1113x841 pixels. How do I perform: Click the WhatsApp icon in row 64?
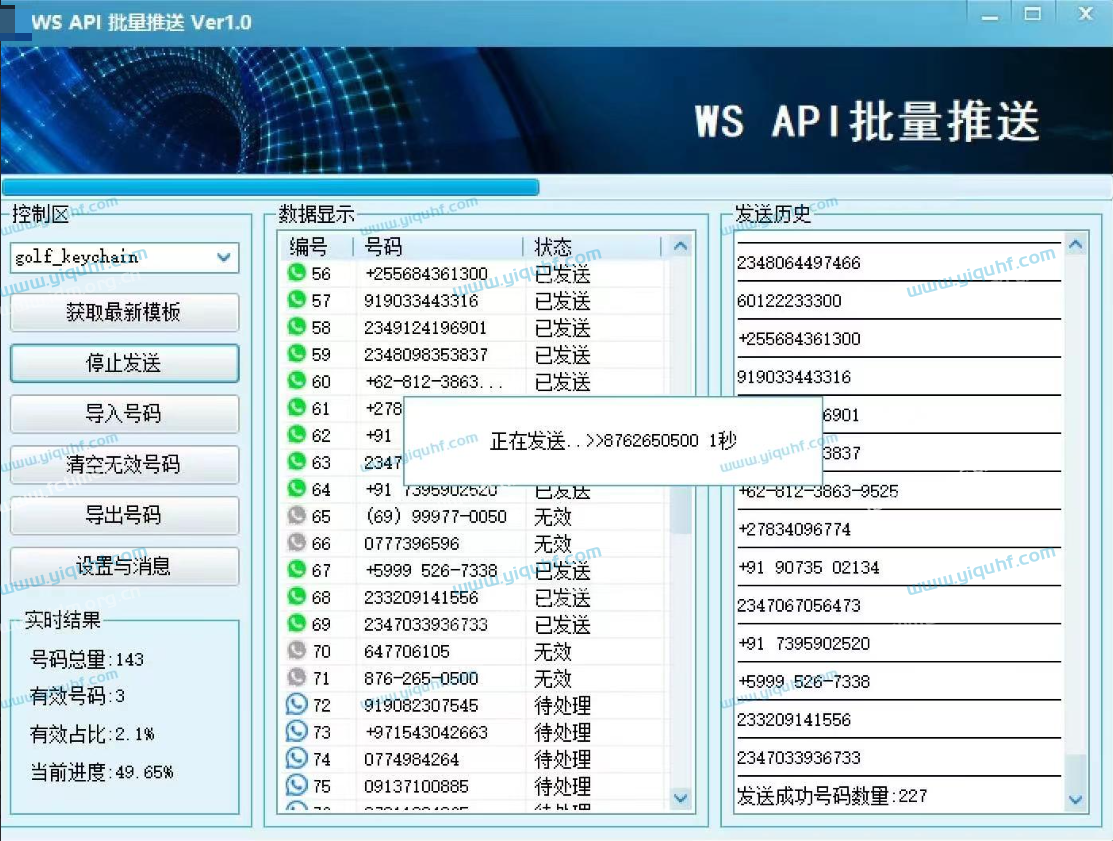(297, 488)
